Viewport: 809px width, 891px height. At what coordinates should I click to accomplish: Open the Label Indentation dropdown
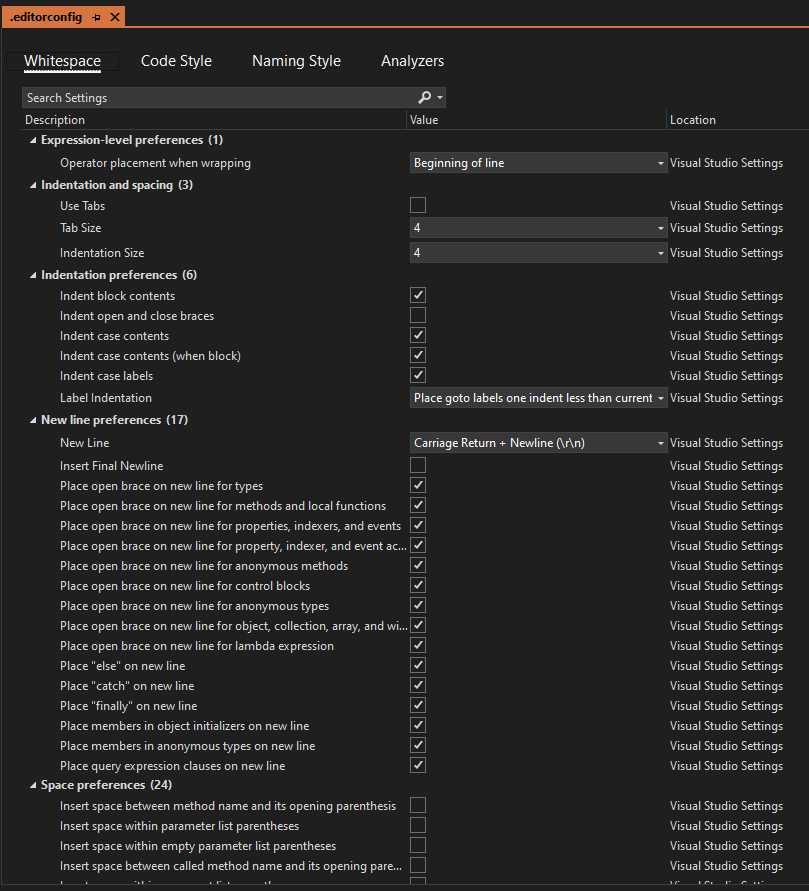pos(659,397)
